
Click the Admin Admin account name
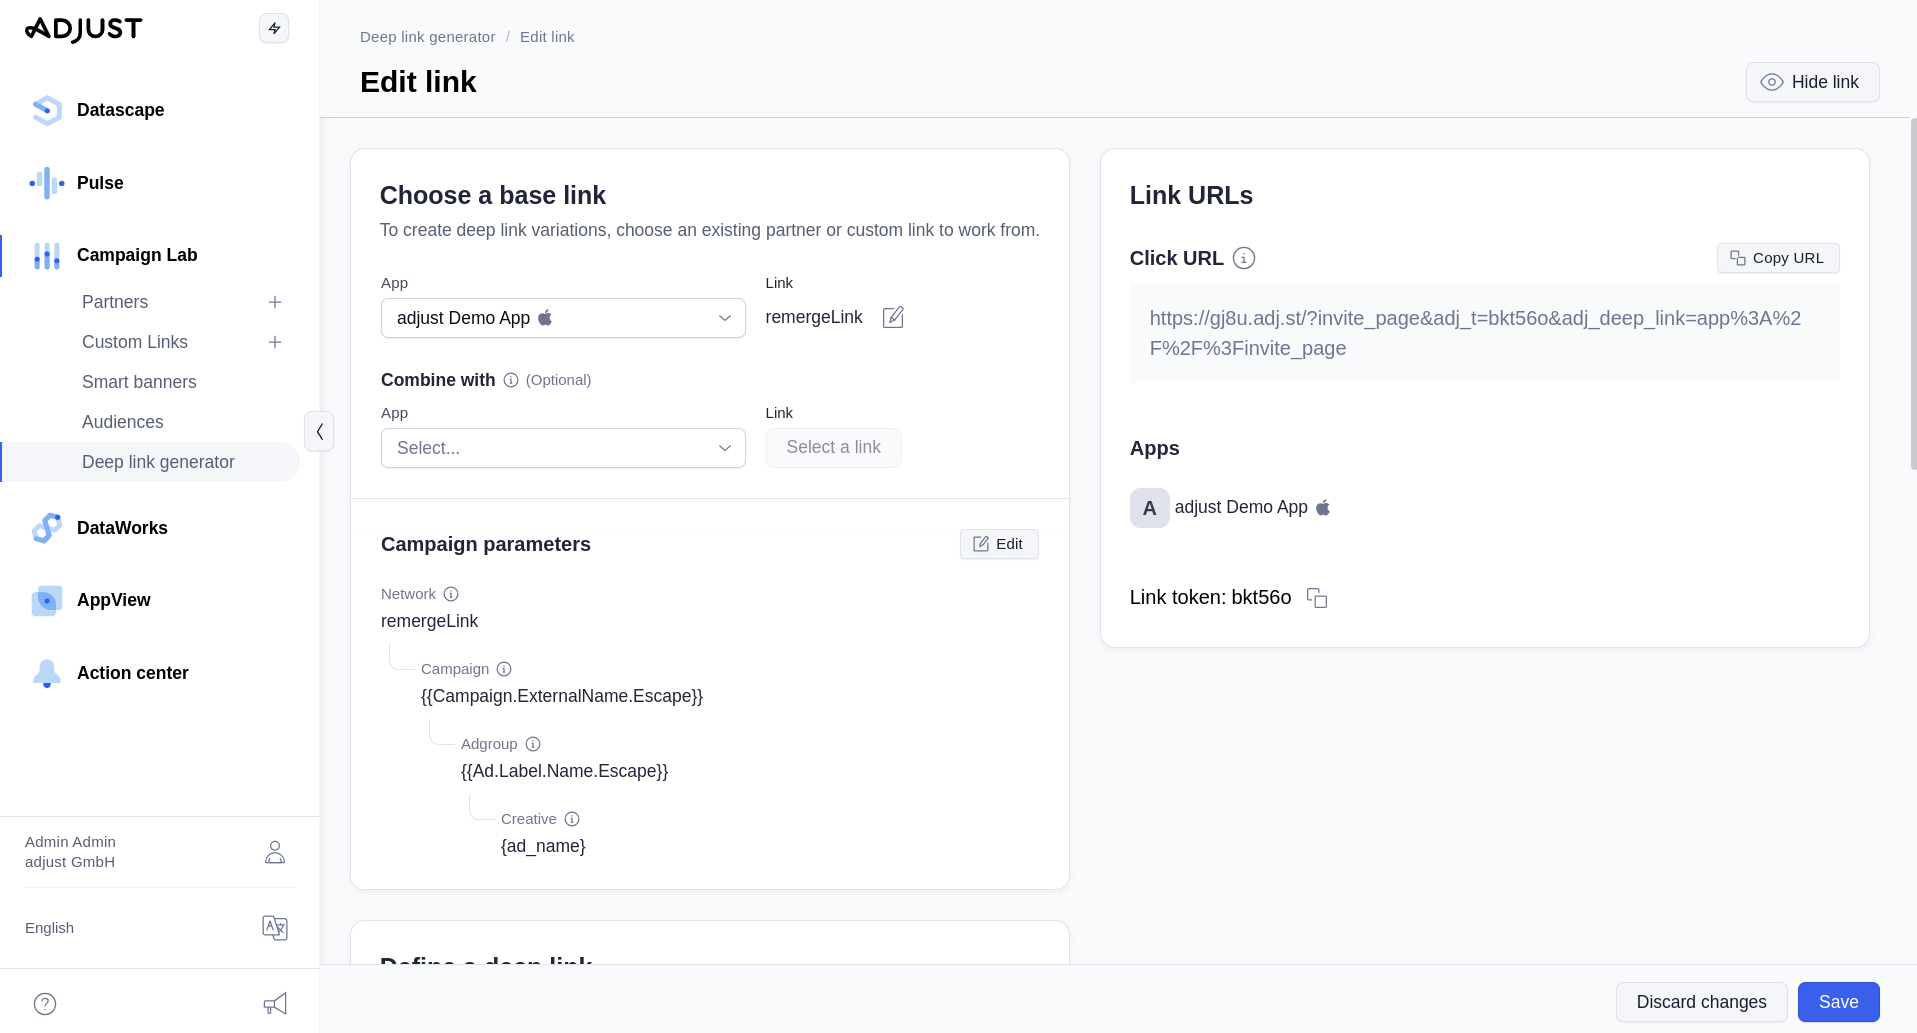[70, 842]
